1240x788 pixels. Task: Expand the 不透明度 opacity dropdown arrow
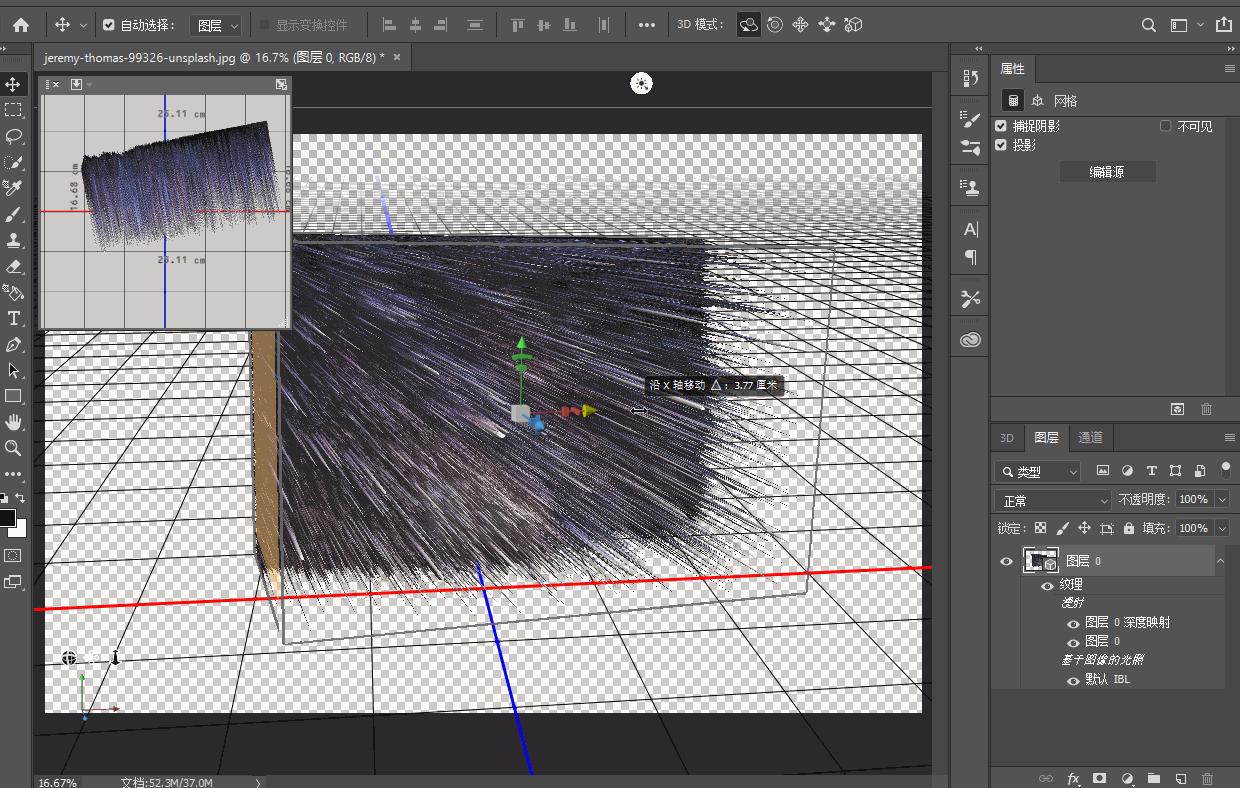(x=1221, y=499)
